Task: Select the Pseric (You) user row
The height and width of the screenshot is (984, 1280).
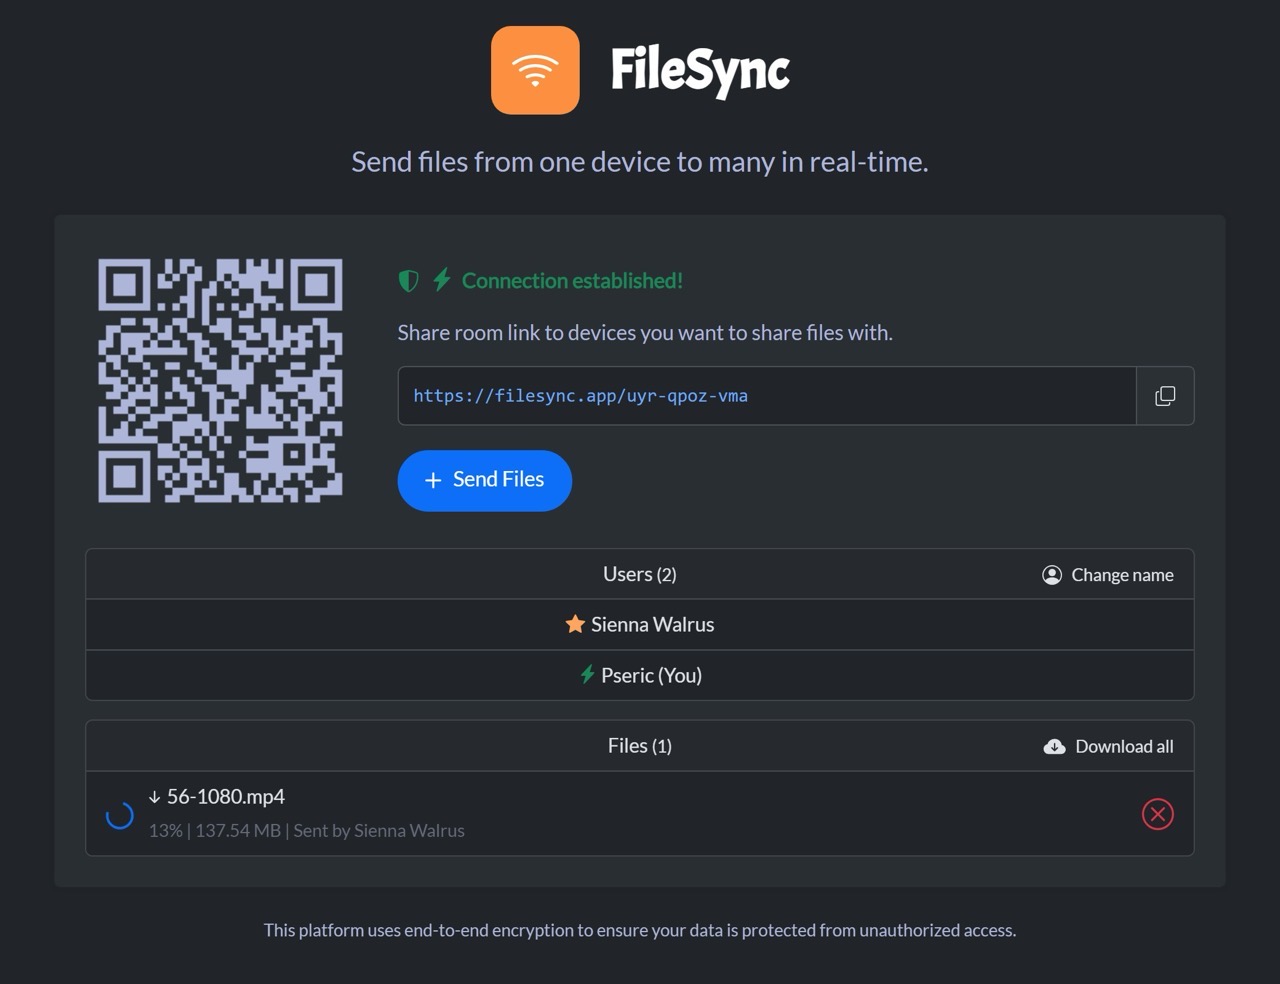Action: tap(640, 676)
